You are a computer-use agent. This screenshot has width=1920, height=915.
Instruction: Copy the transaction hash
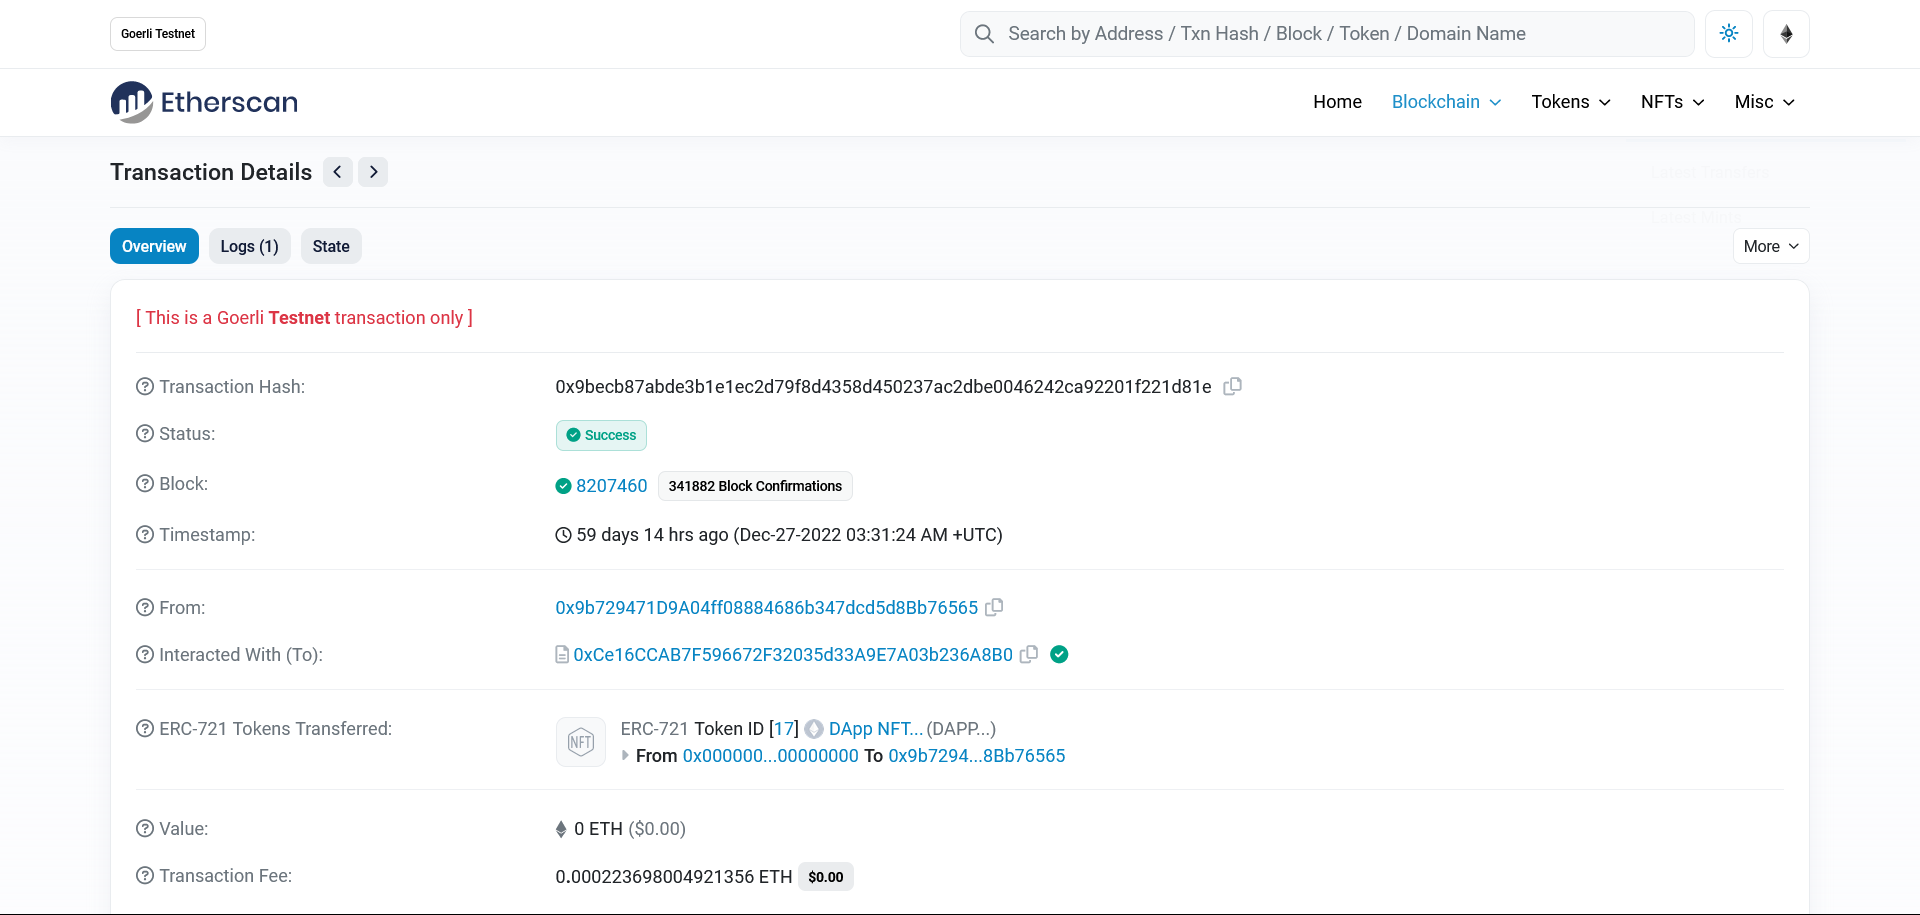coord(1231,386)
